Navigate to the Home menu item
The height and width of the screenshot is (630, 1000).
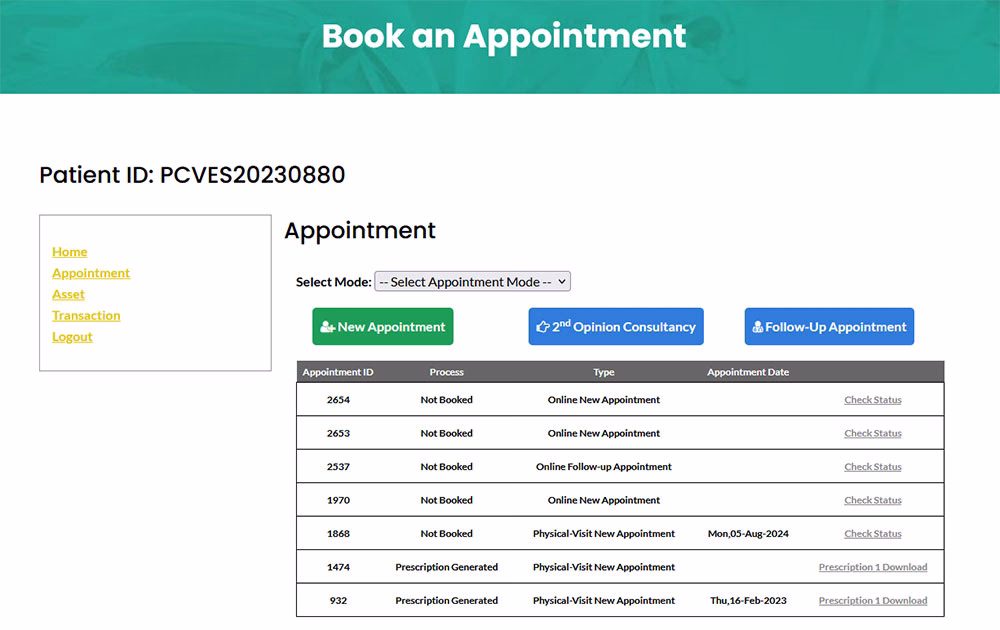point(69,251)
